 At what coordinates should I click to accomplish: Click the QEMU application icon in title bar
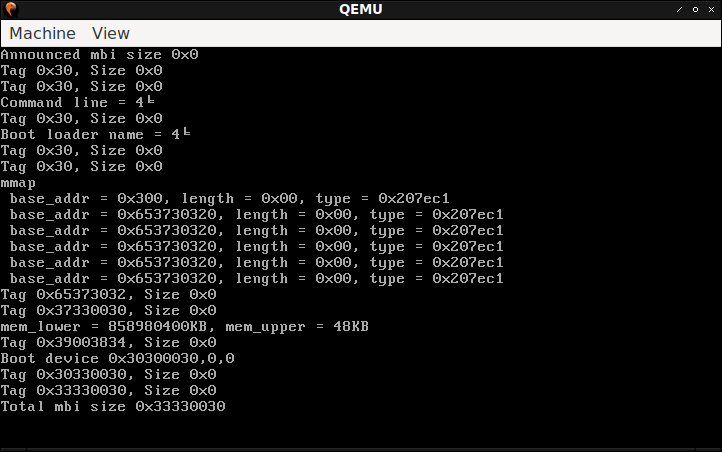11,9
